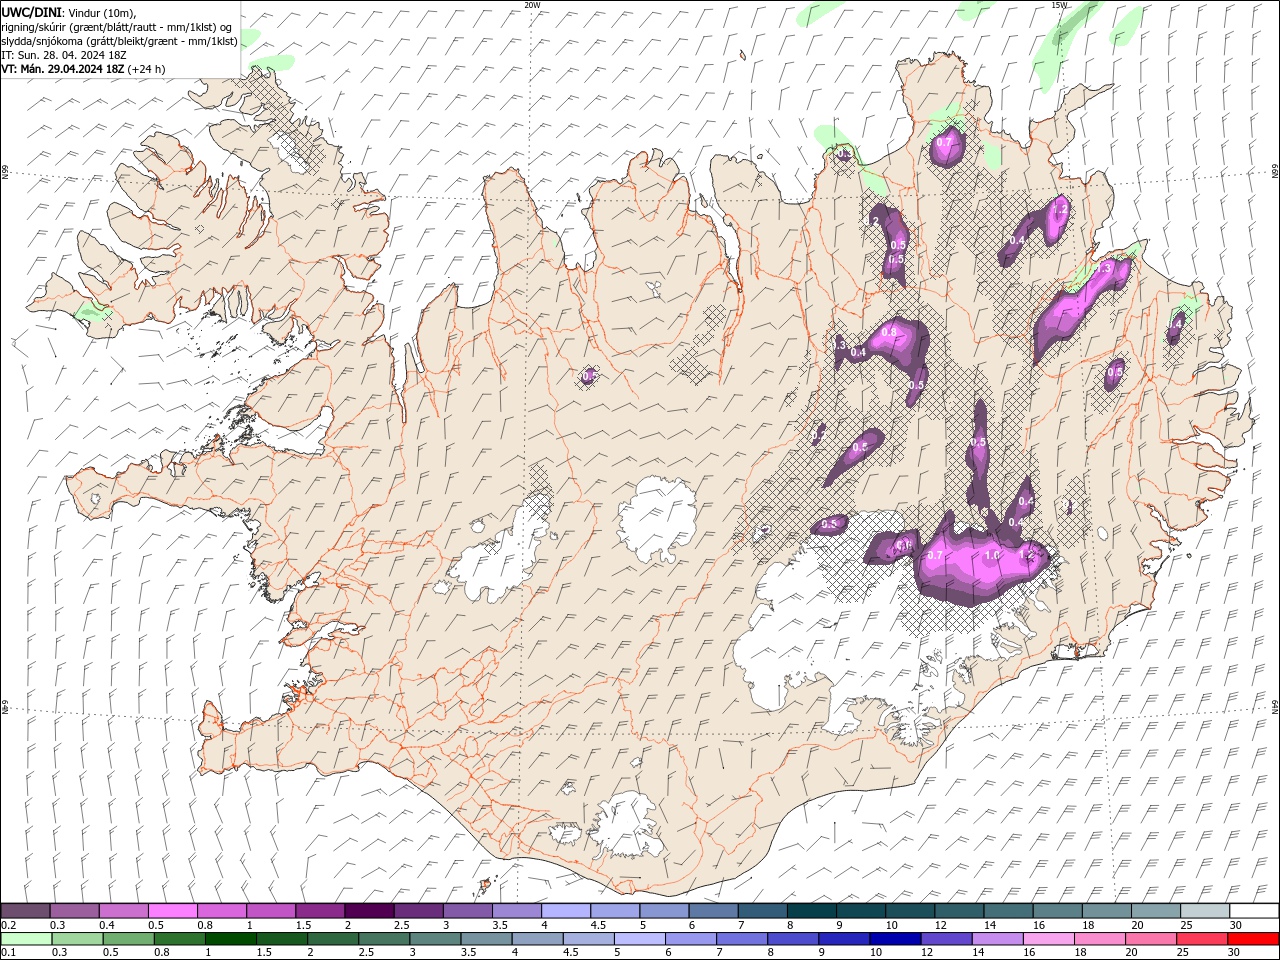Select the dark teal 8 swatch in upper legend
This screenshot has width=1280, height=960.
812,911
